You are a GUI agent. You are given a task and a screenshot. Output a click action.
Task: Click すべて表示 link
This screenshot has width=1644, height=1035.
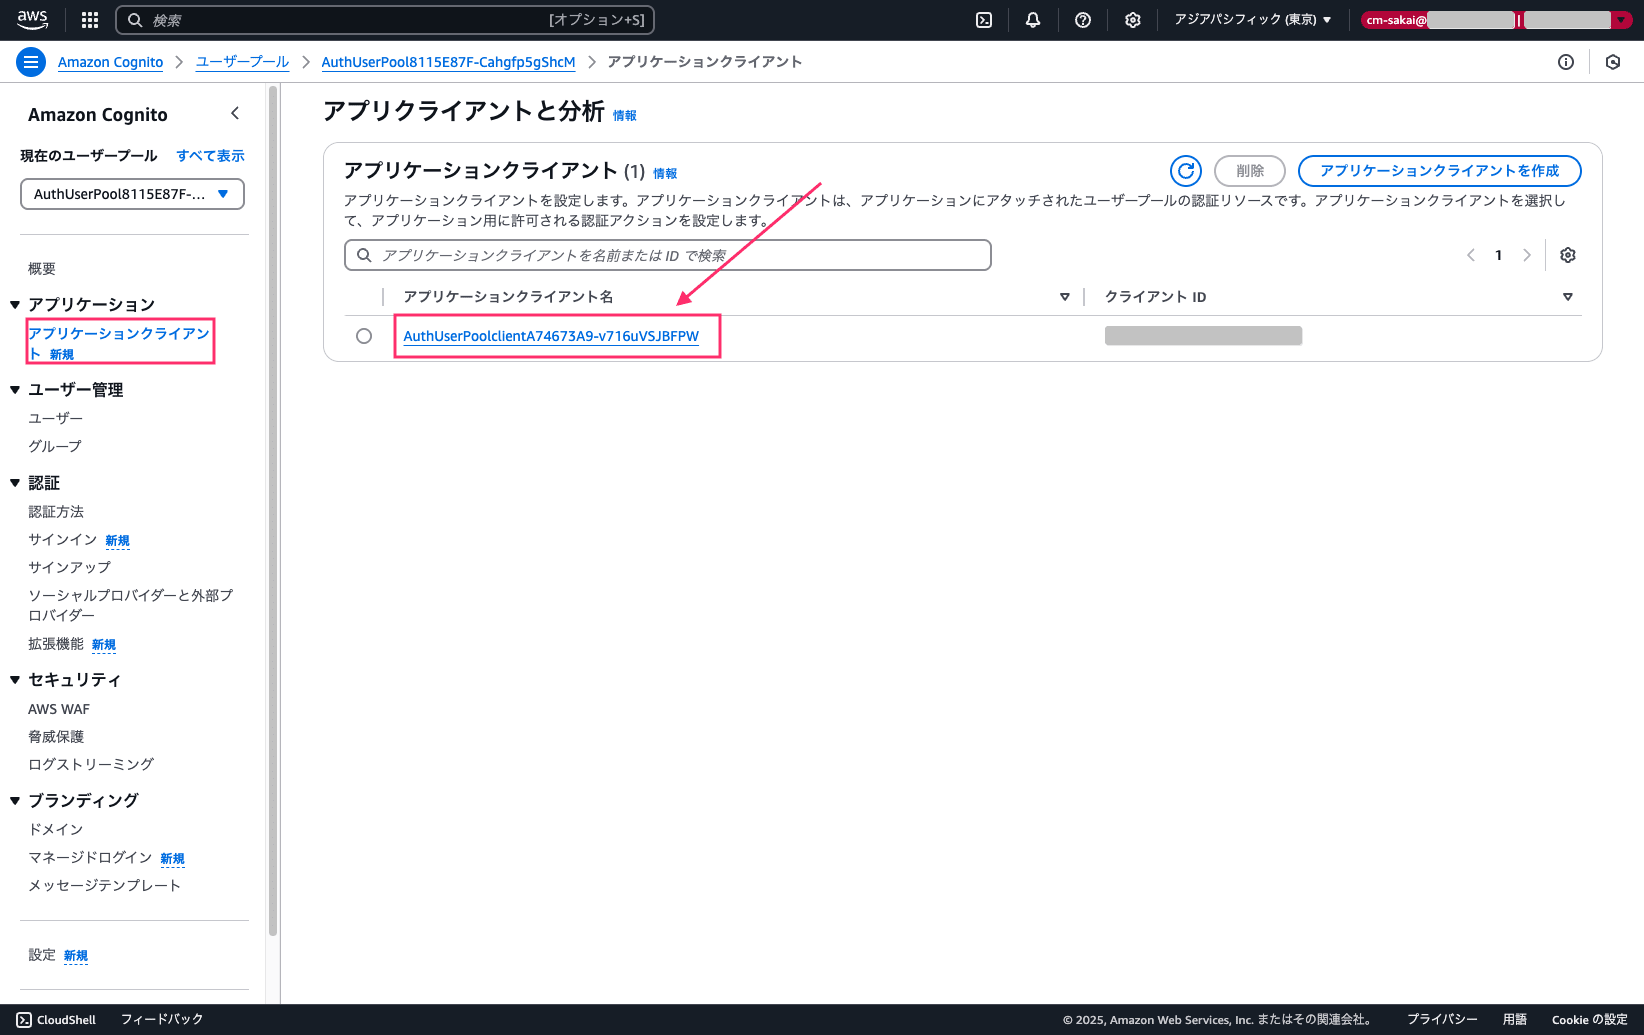click(211, 156)
